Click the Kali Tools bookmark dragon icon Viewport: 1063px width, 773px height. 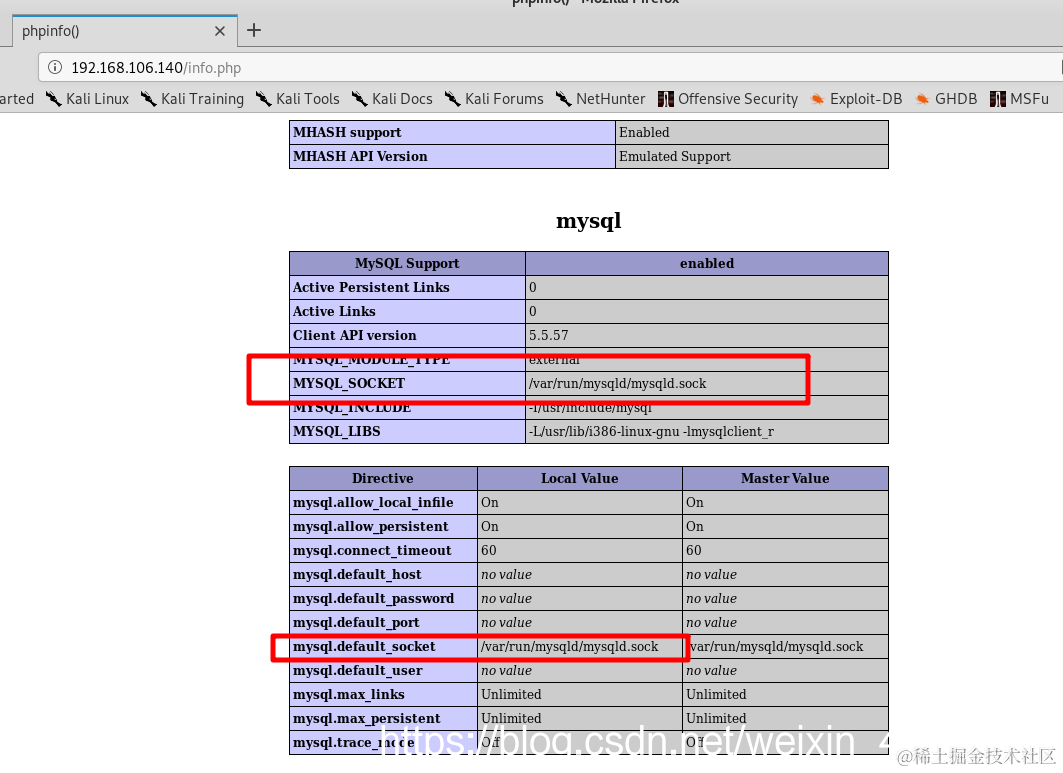coord(263,99)
